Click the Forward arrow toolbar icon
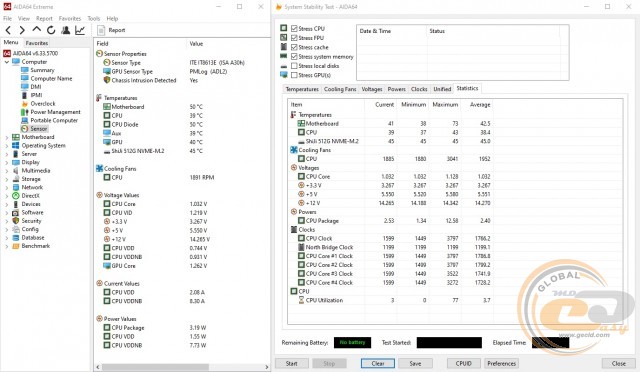This screenshot has width=640, height=372. tap(22, 30)
